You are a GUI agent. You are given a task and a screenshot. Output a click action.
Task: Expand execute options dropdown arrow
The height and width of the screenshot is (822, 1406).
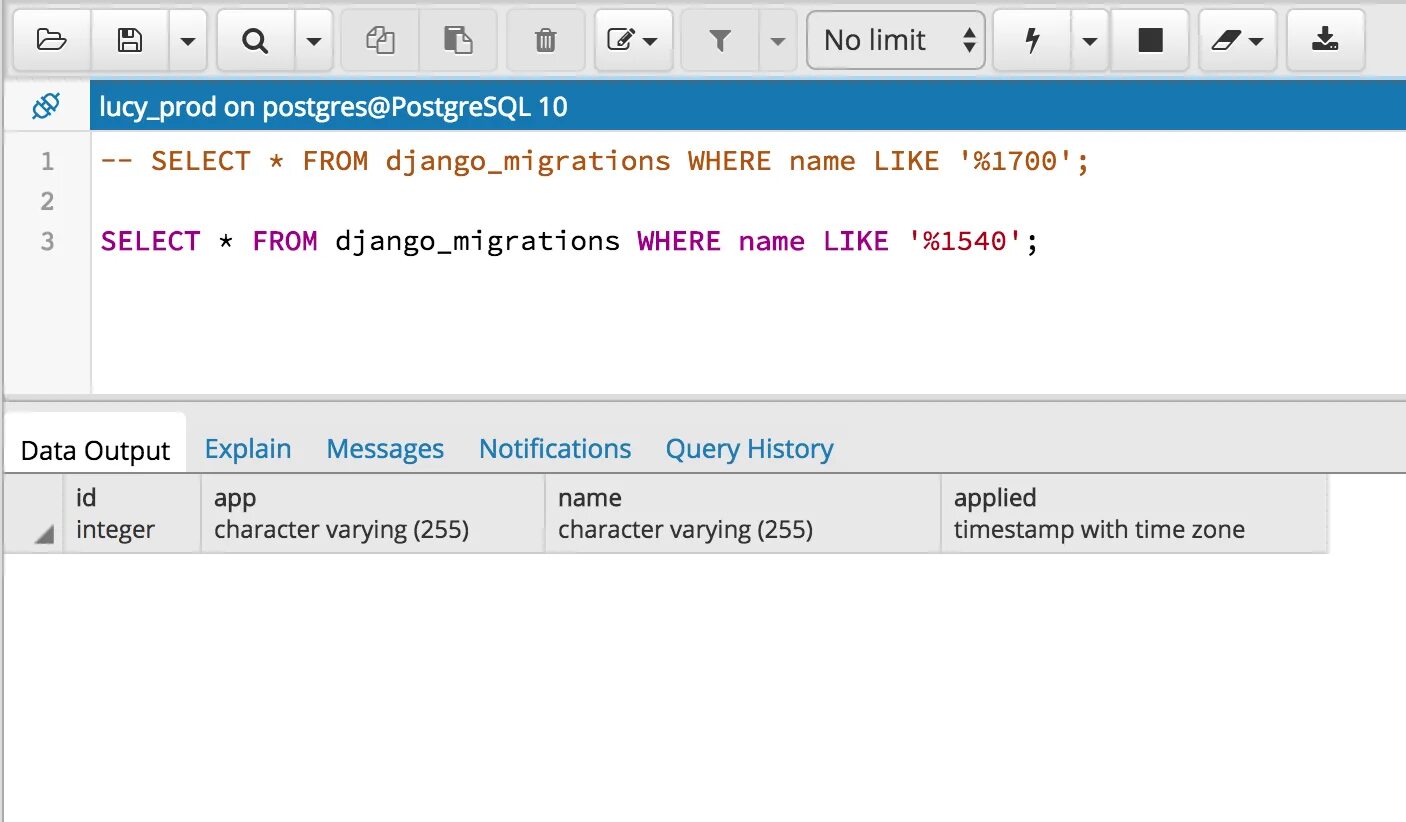[x=1090, y=40]
